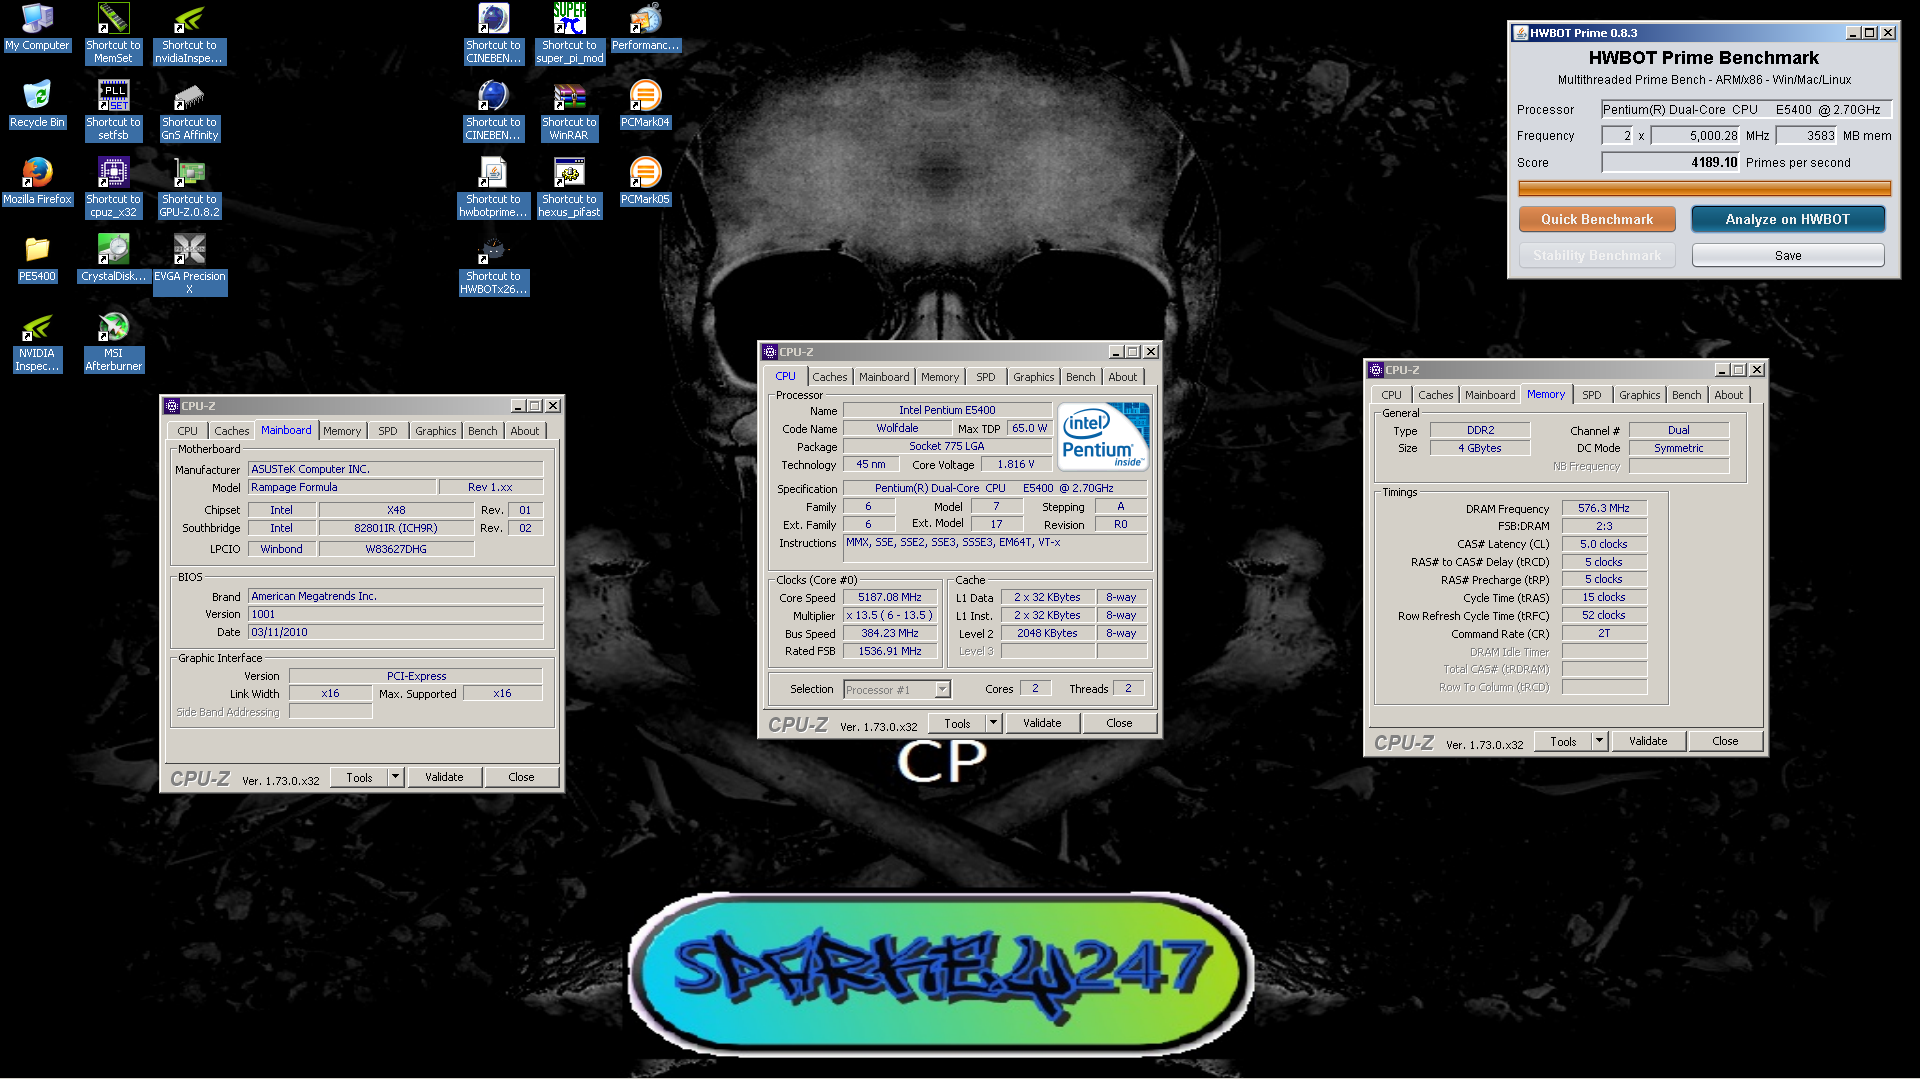This screenshot has height=1080, width=1920.
Task: Click the Southbridge 82801IR (ICH9R) value
Action: (396, 528)
